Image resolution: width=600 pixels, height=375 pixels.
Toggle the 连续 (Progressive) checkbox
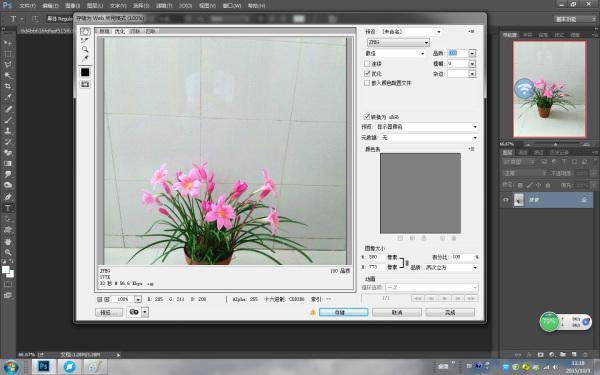367,64
